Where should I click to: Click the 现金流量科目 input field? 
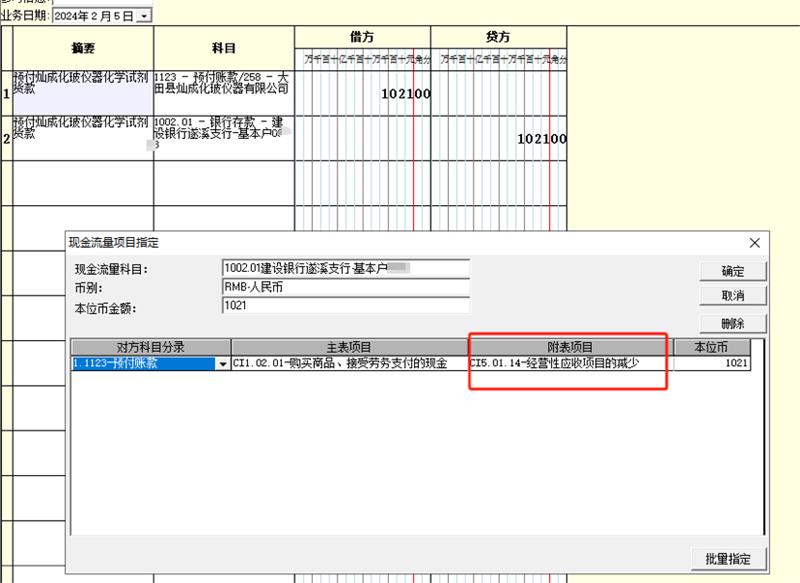click(x=345, y=268)
